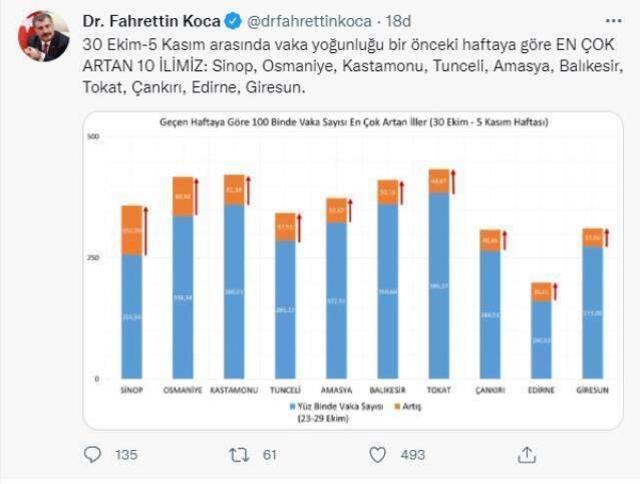The height and width of the screenshot is (484, 640).
Task: Click the SİNOP axis label
Action: [x=131, y=389]
